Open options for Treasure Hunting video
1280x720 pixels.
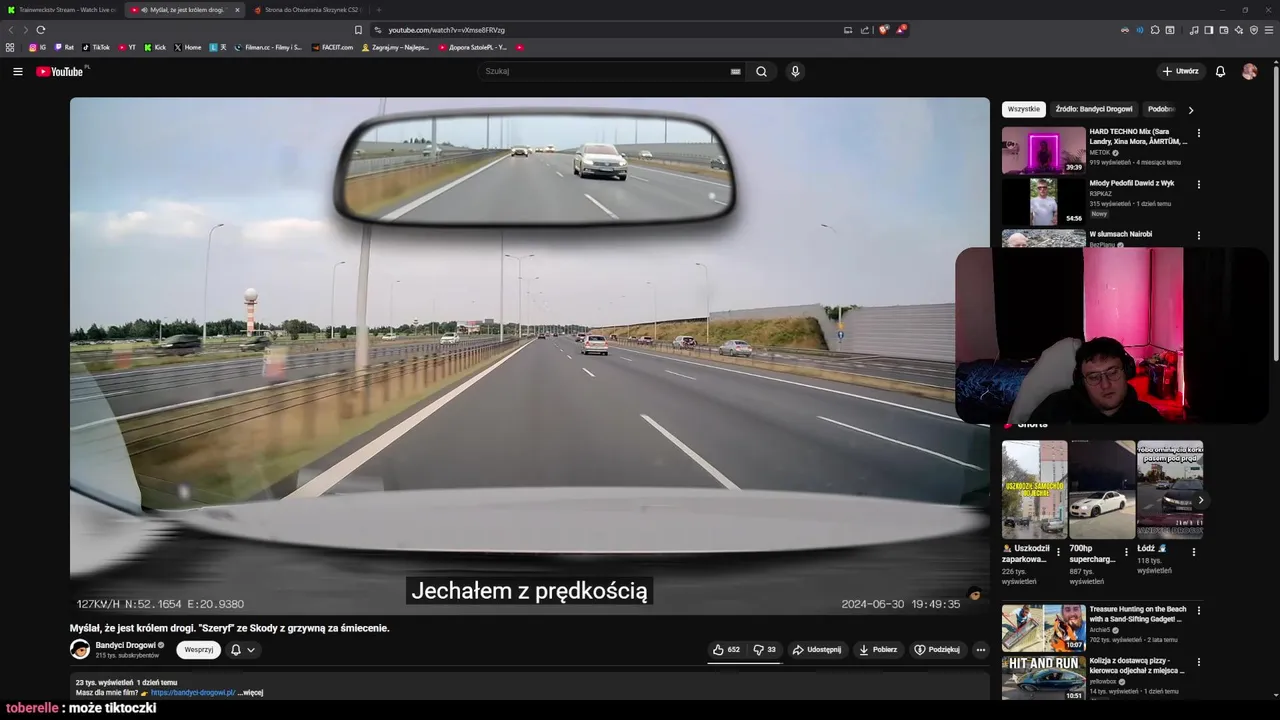click(1199, 610)
